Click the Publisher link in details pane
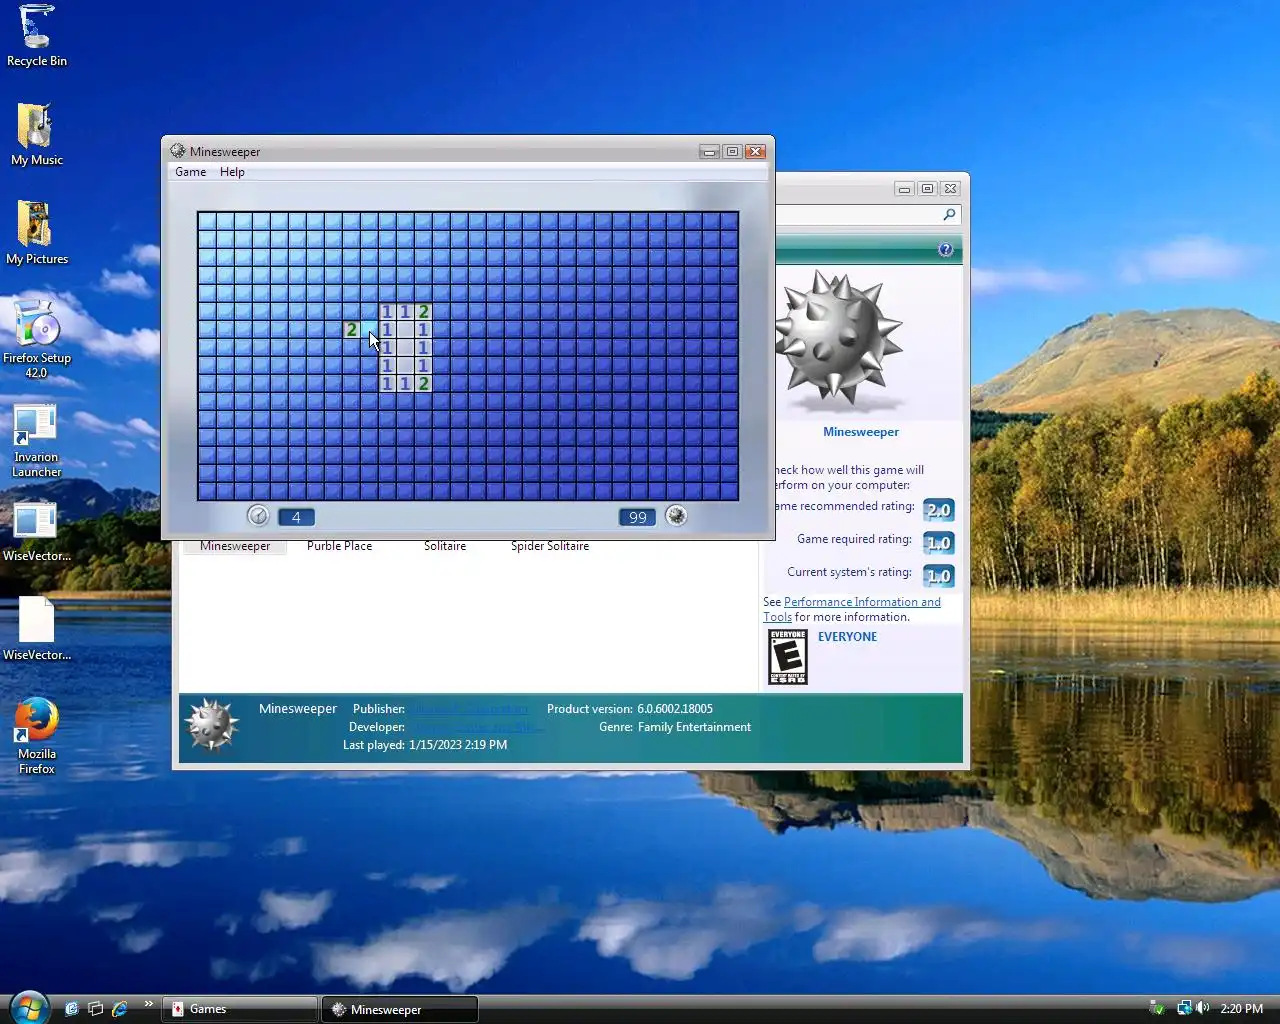Screen dimensions: 1280x1024 tap(468, 709)
